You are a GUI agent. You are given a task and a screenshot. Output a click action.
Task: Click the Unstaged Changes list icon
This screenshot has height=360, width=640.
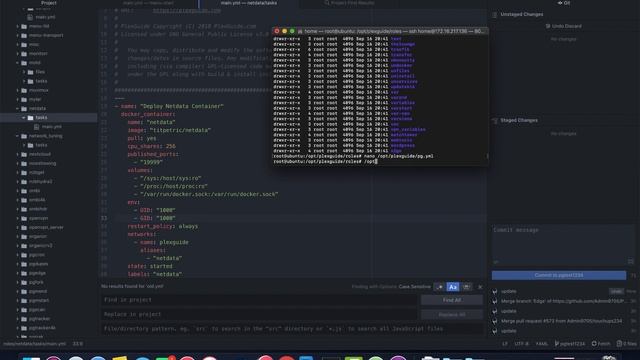pos(495,15)
